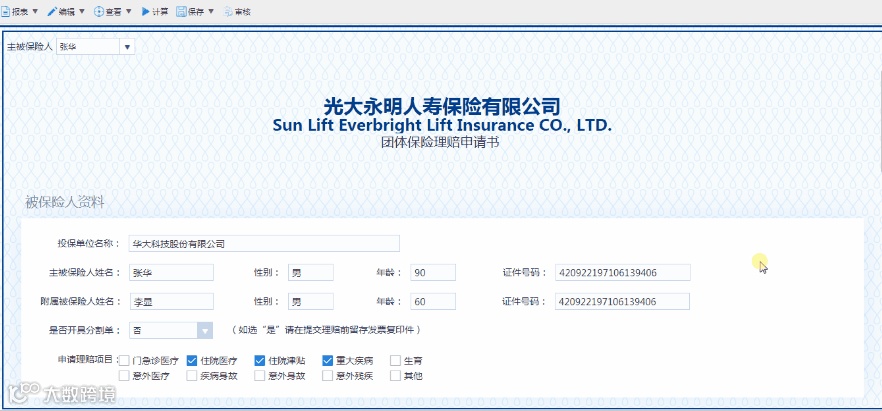Click the 审核 toolbar label
Image resolution: width=882 pixels, height=411 pixels.
[242, 12]
